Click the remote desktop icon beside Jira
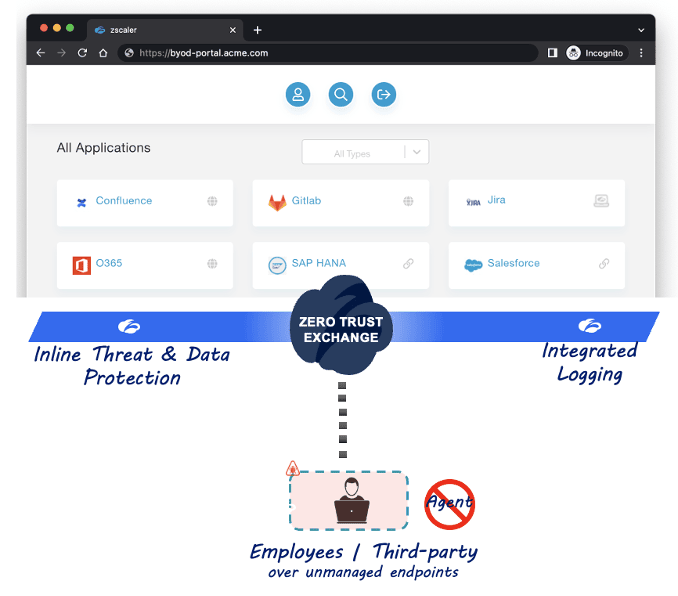This screenshot has width=678, height=596. 601,201
